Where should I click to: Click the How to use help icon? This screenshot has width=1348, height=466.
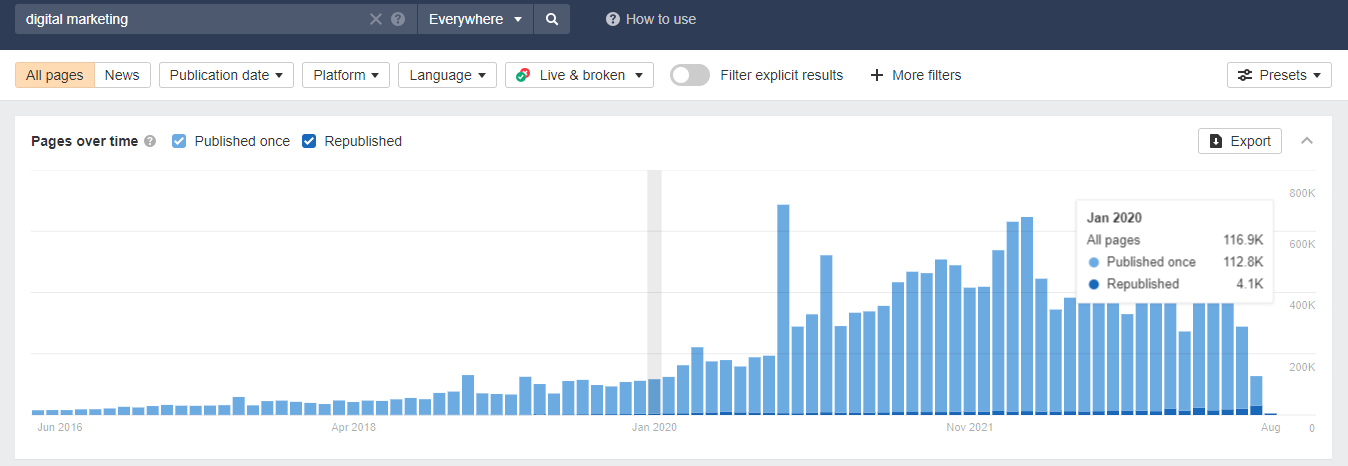pos(613,19)
